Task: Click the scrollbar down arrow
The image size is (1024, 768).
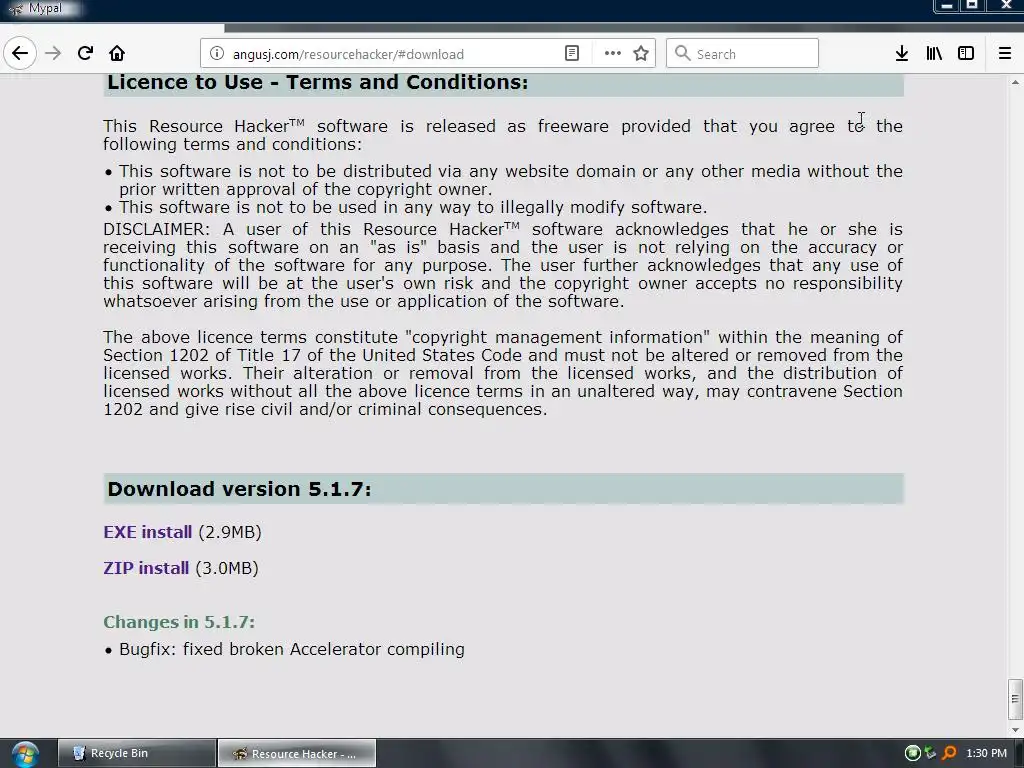Action: (1015, 730)
